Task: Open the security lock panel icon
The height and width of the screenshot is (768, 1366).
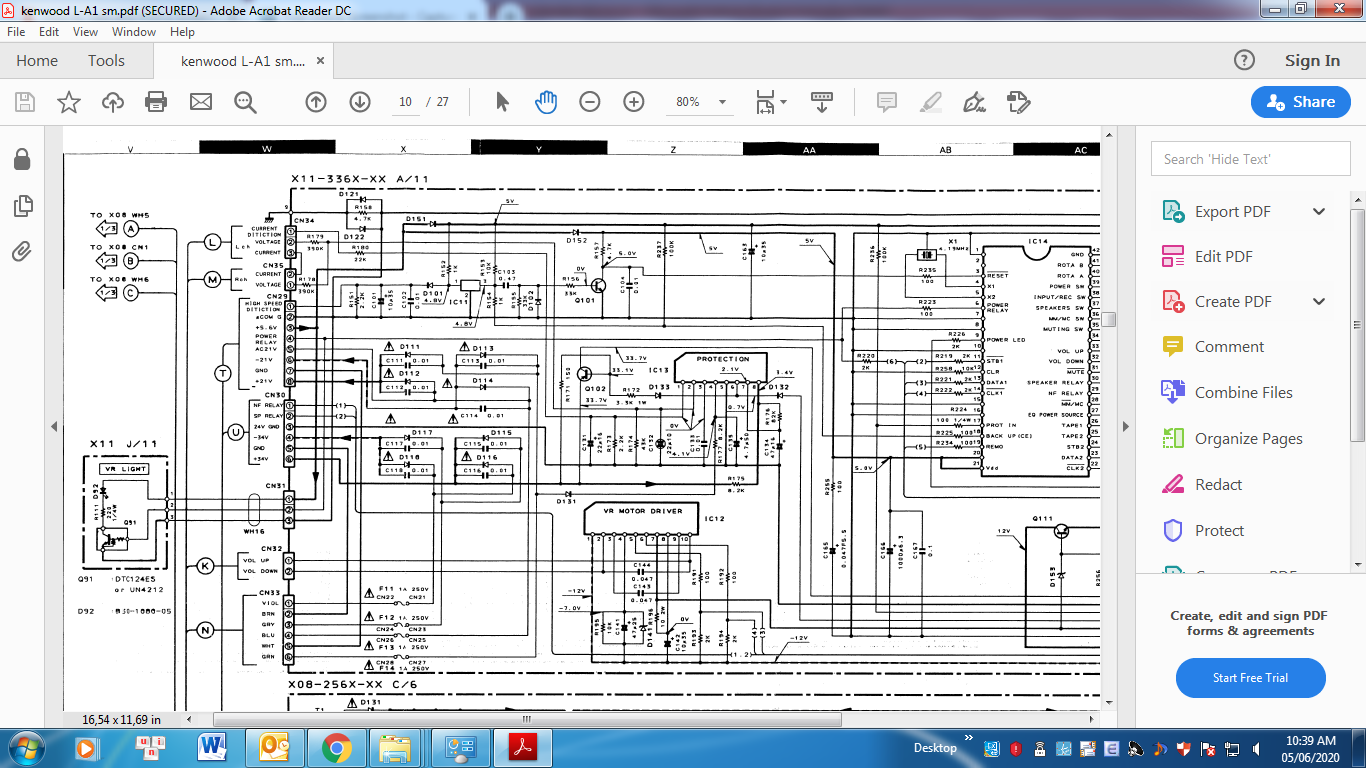Action: tap(22, 160)
